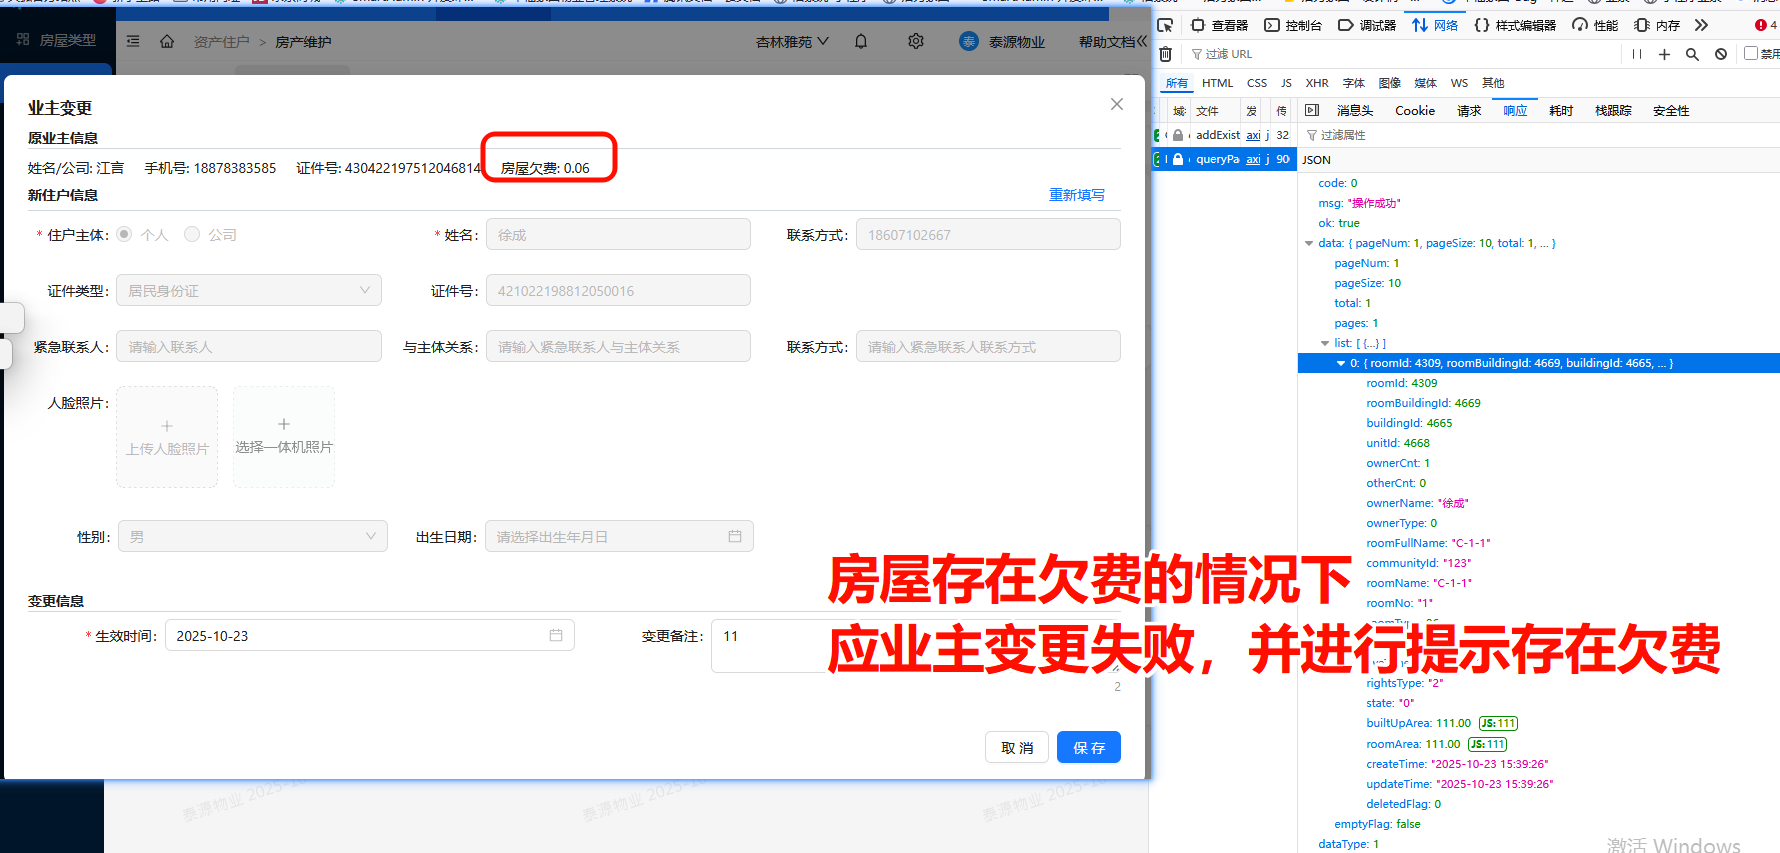Open the 出生日期 date picker

[x=619, y=537]
